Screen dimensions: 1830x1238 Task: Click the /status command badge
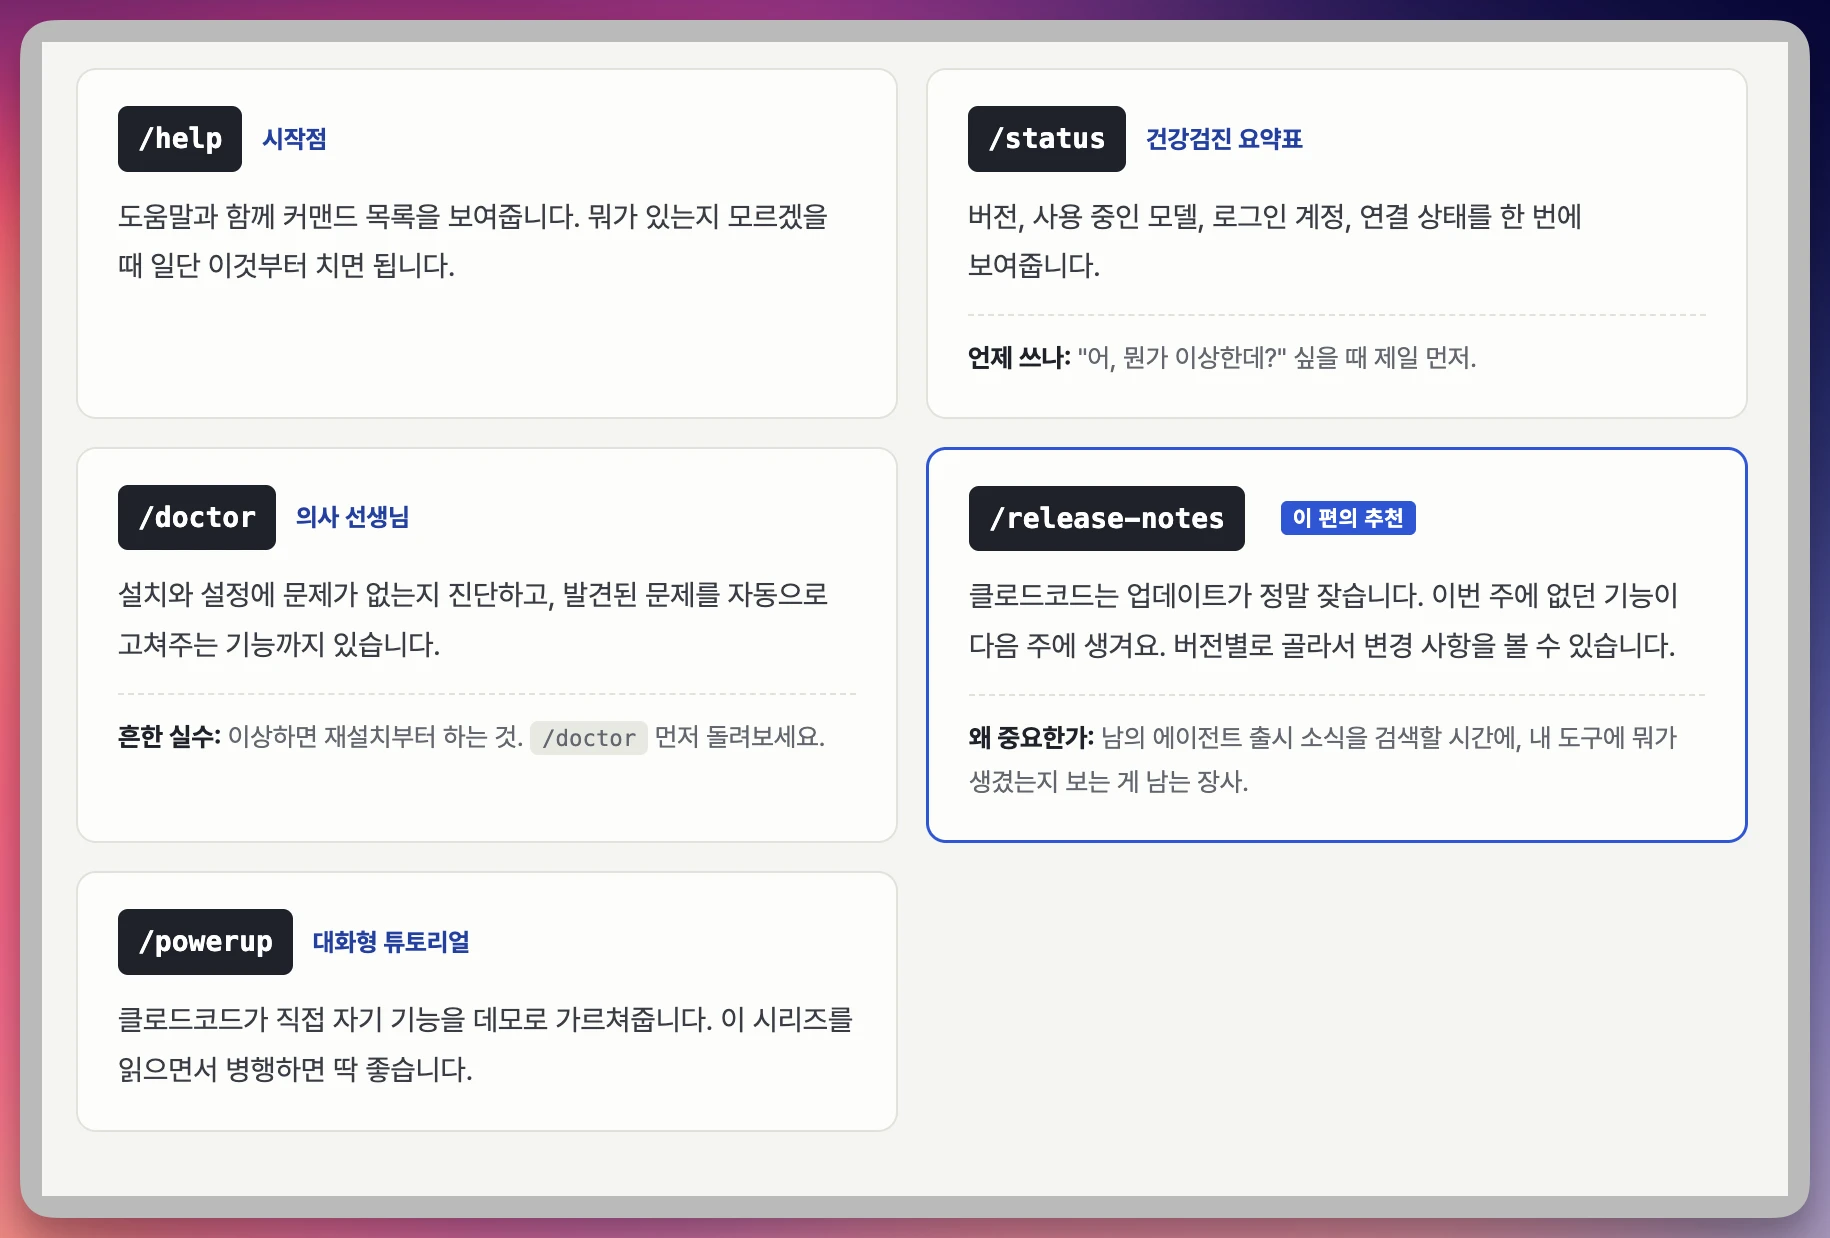pyautogui.click(x=1047, y=139)
